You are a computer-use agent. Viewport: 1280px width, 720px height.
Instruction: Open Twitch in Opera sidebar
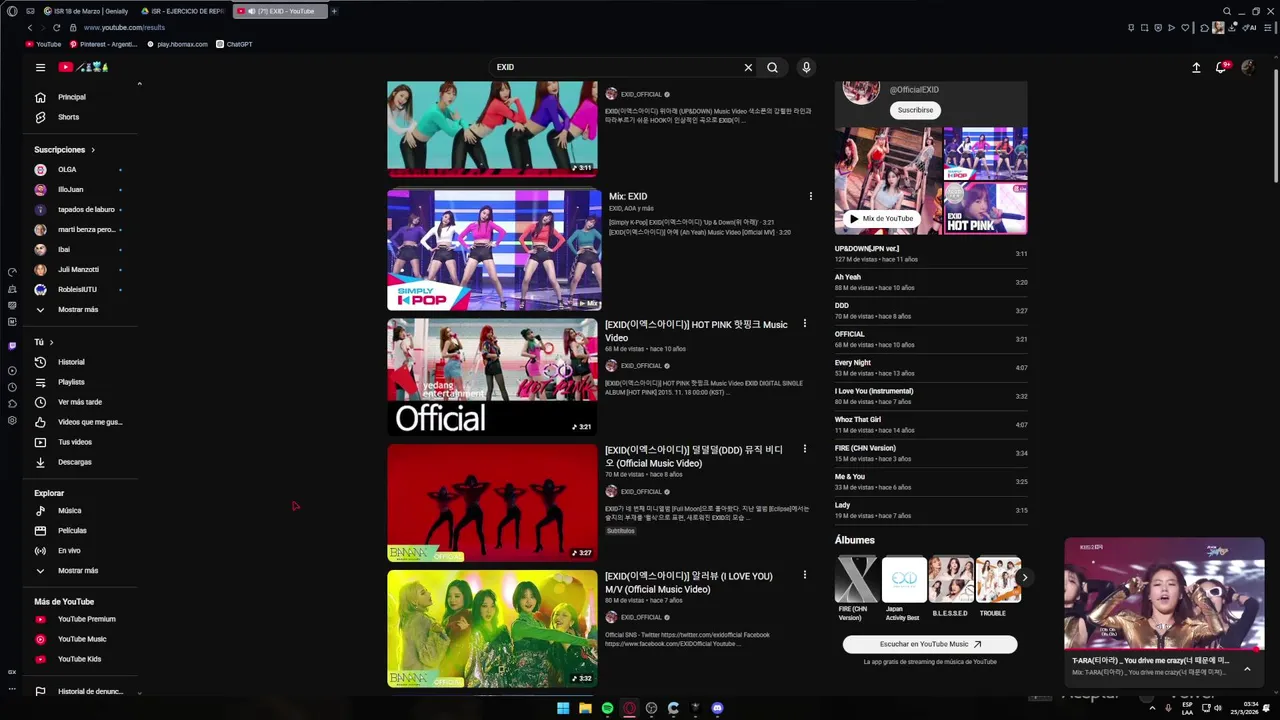pos(12,346)
